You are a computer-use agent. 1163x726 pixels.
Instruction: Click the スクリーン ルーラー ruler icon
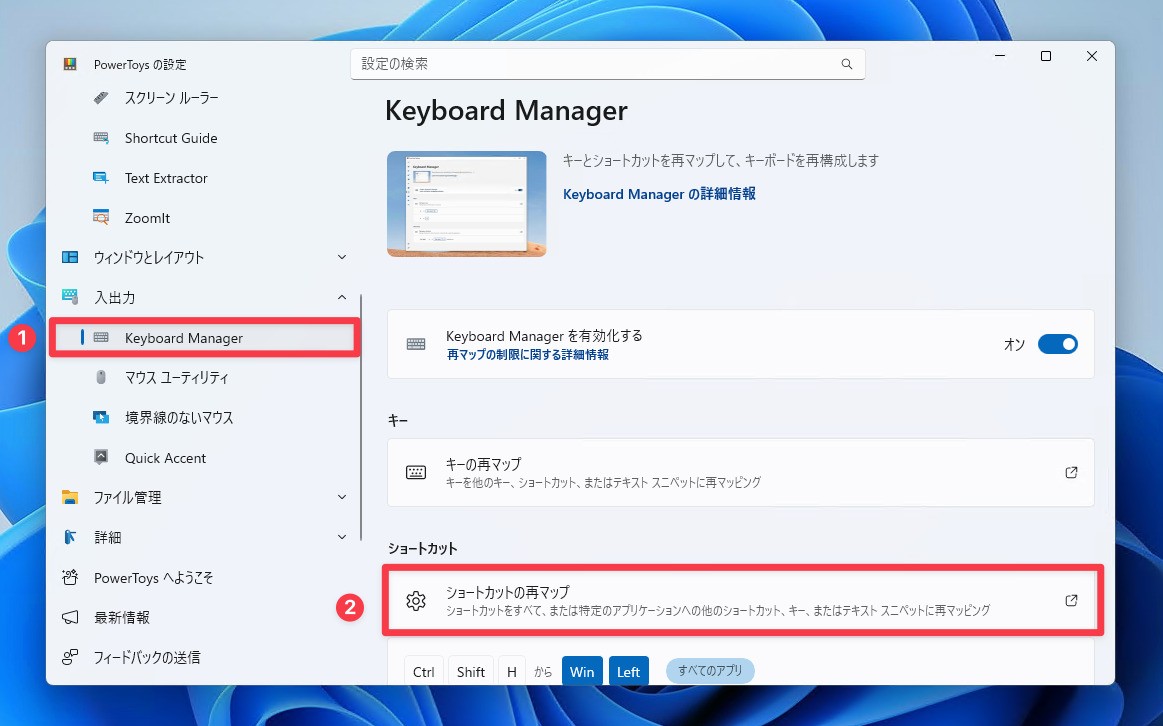click(x=101, y=98)
